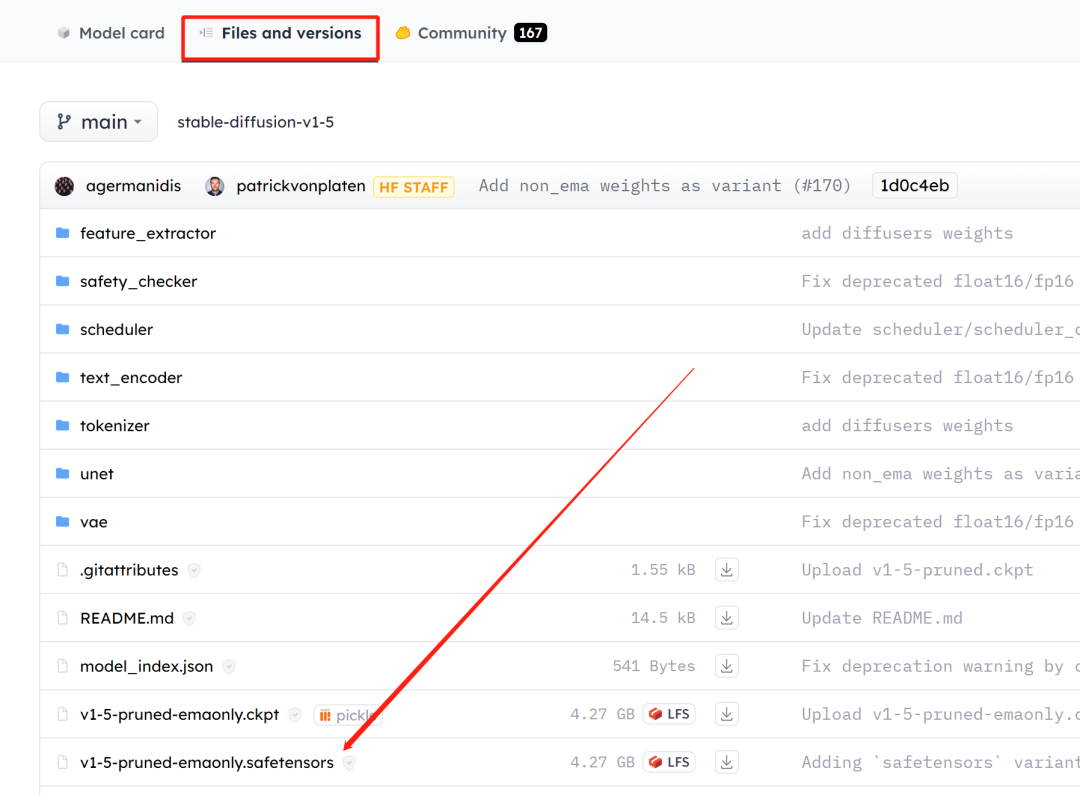
Task: Click the scheduler folder icon
Action: (63, 329)
